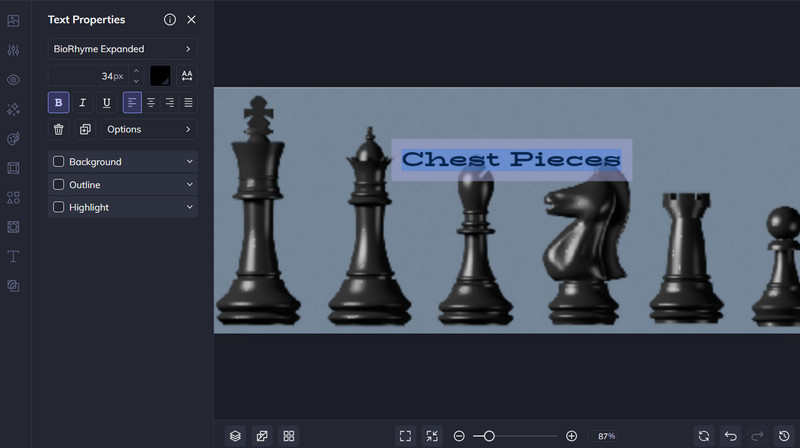Turn on the Highlight checkbox
The image size is (800, 448).
pyautogui.click(x=59, y=207)
